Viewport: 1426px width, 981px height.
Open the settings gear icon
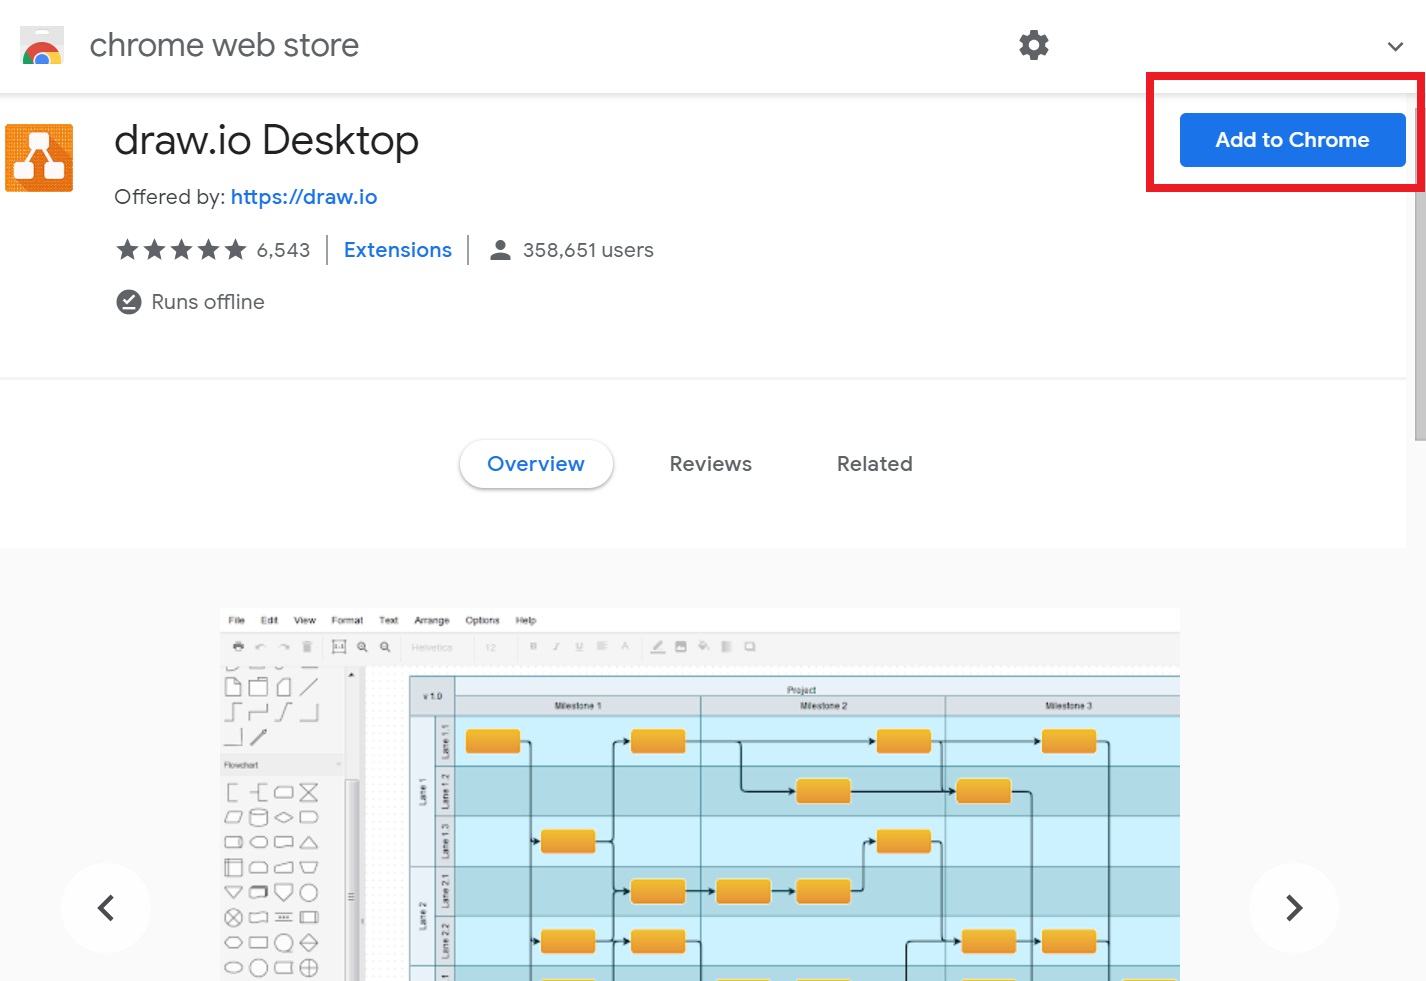[1033, 45]
